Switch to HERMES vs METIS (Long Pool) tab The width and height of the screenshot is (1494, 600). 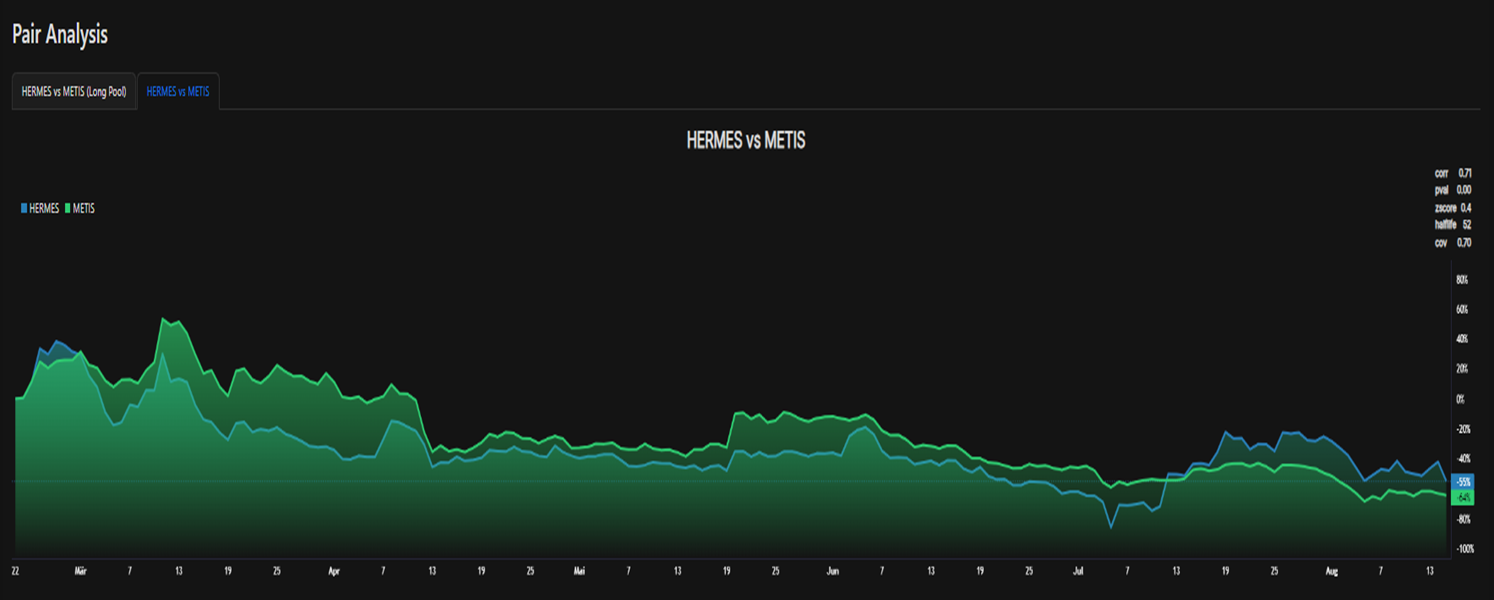(x=74, y=91)
